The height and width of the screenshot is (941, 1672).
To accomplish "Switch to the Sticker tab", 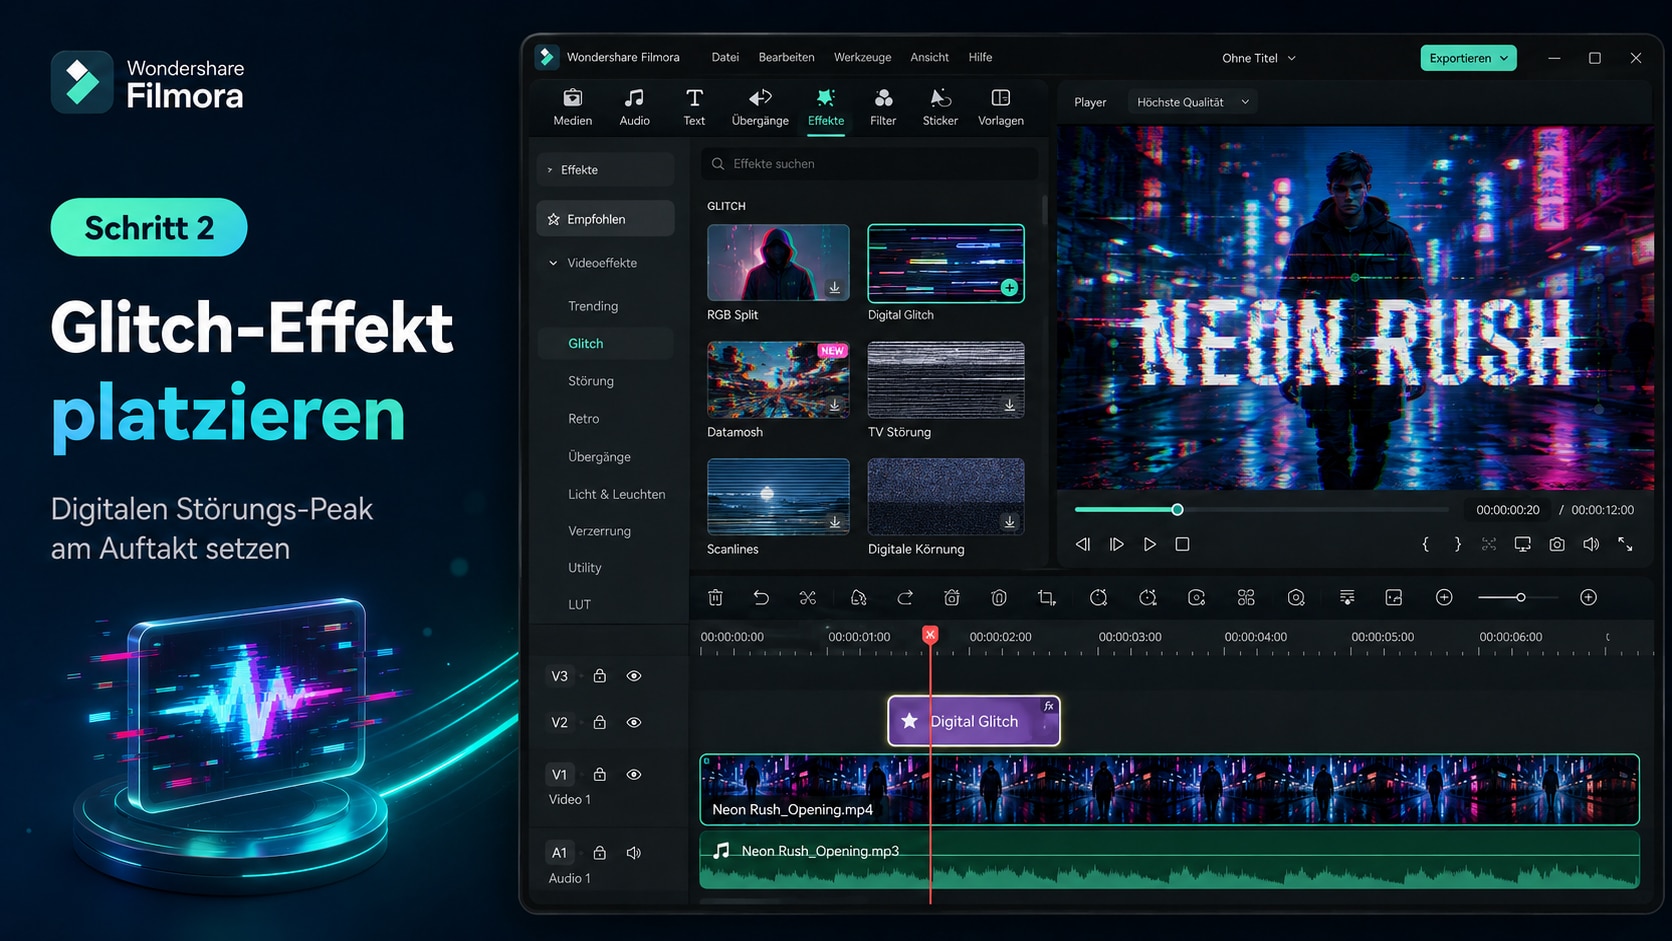I will pos(940,107).
